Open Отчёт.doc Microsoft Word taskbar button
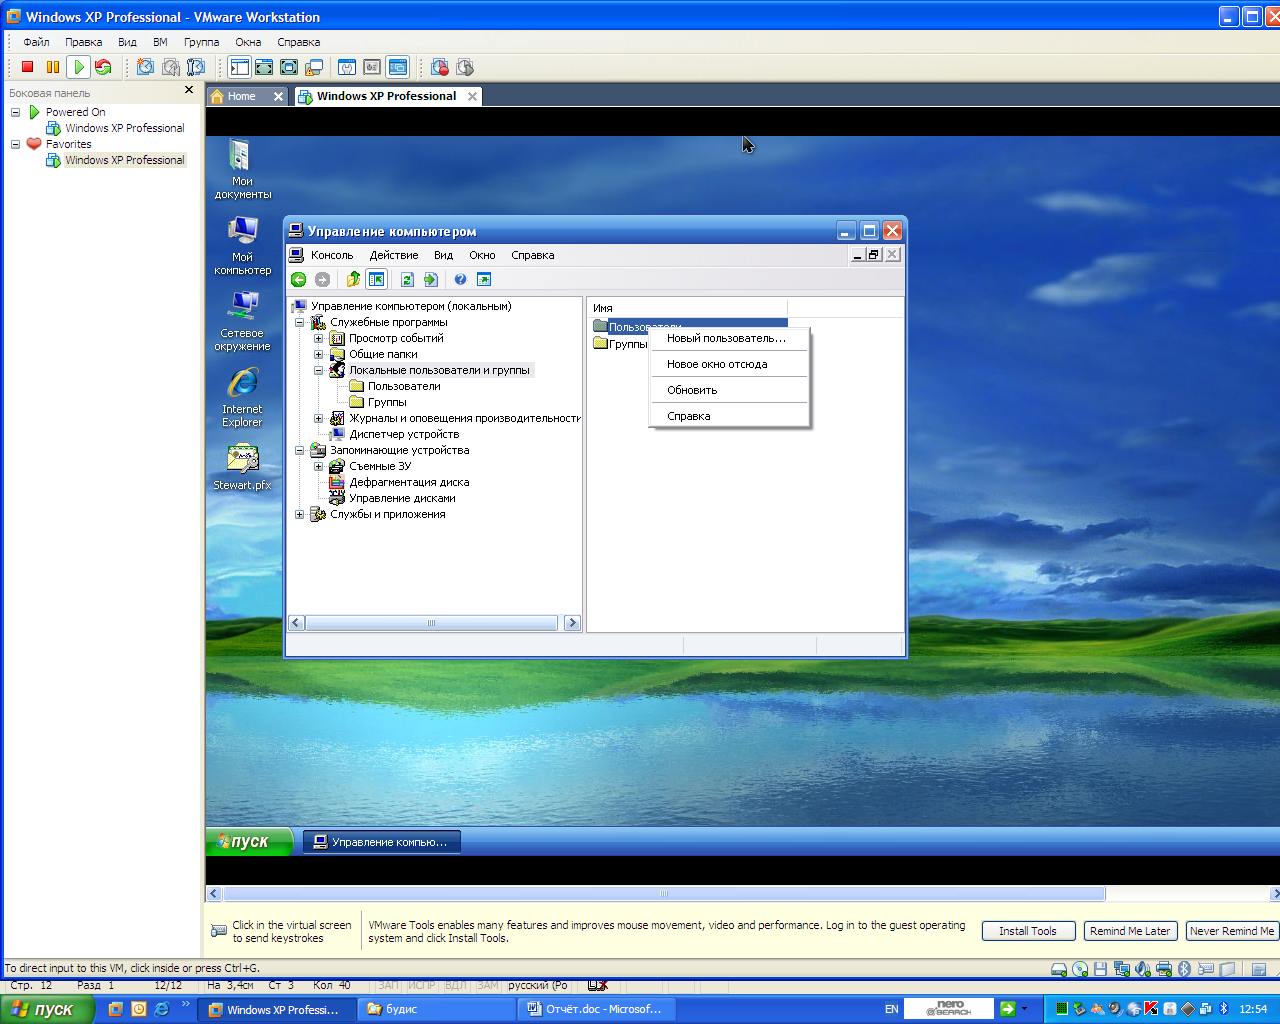 (x=596, y=1009)
